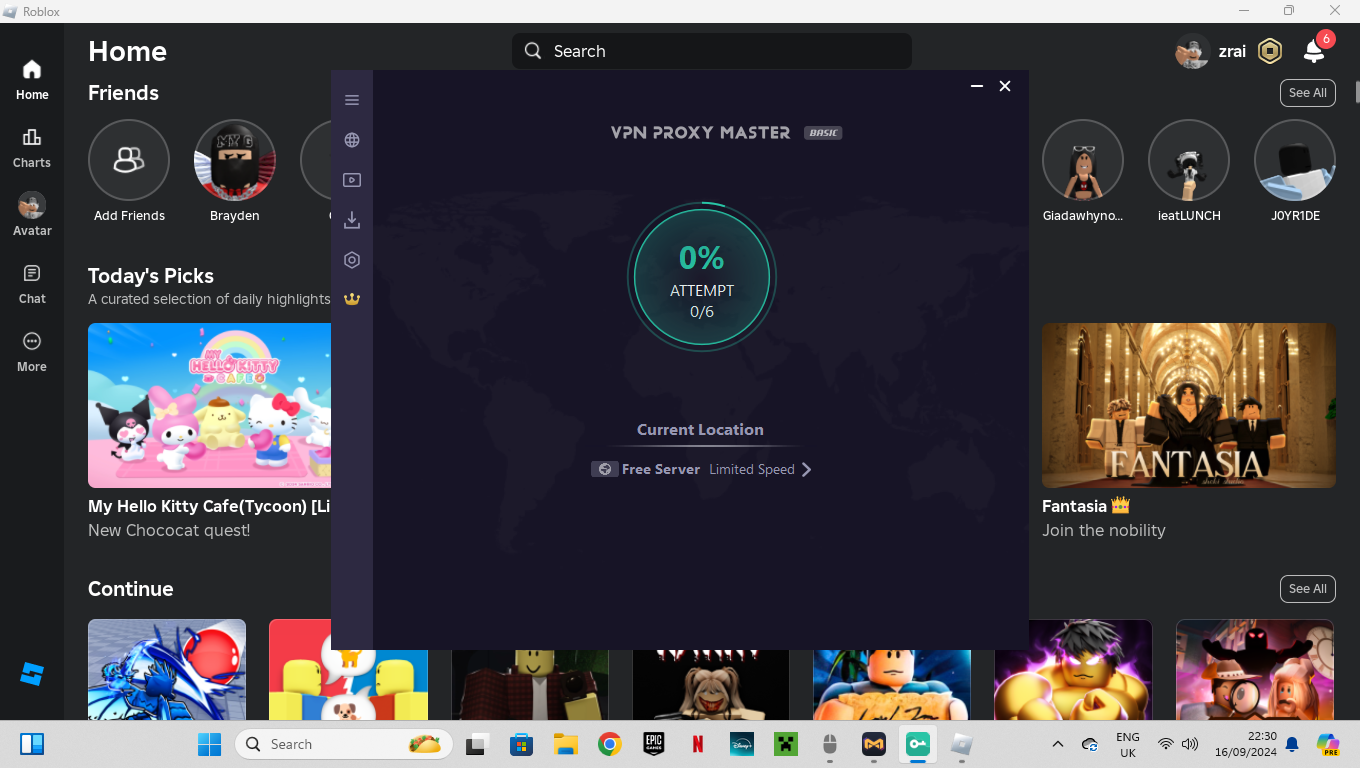Viewport: 1360px width, 768px height.
Task: Open the muscular purple-haired character game tile
Action: [x=1073, y=669]
